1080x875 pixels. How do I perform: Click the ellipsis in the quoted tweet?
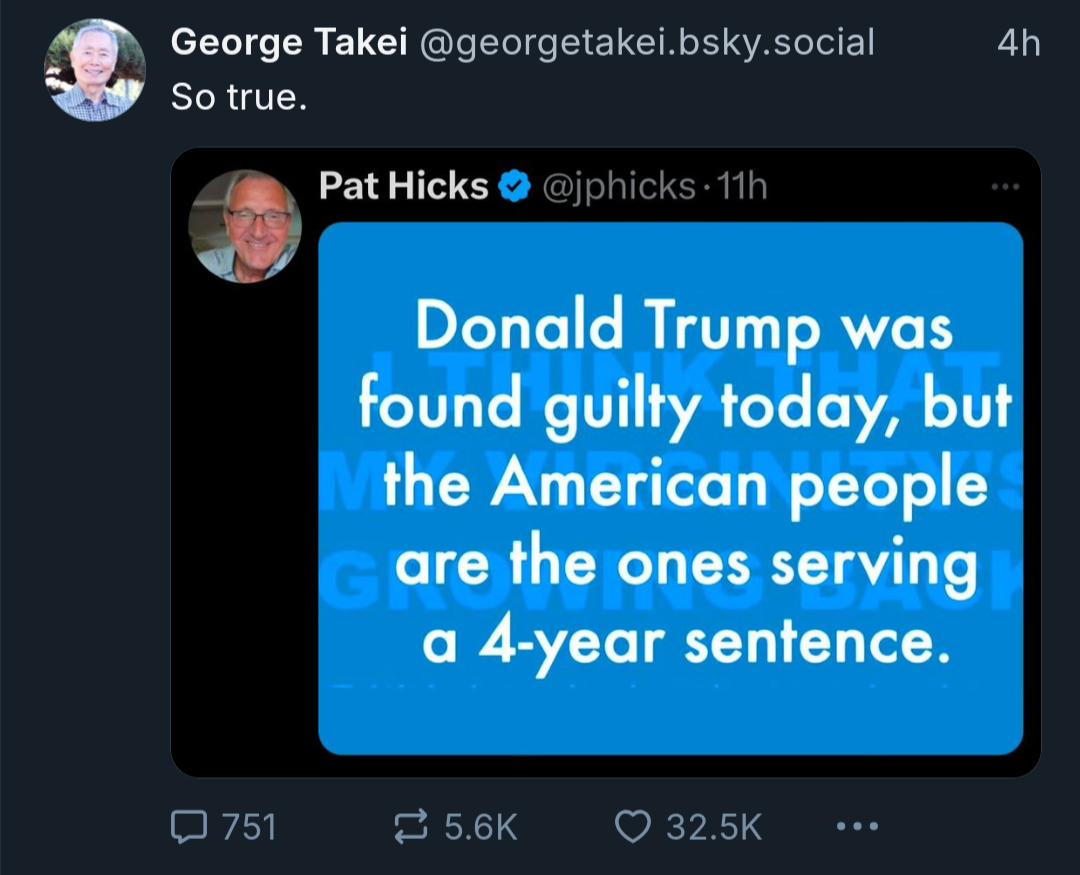(1003, 187)
